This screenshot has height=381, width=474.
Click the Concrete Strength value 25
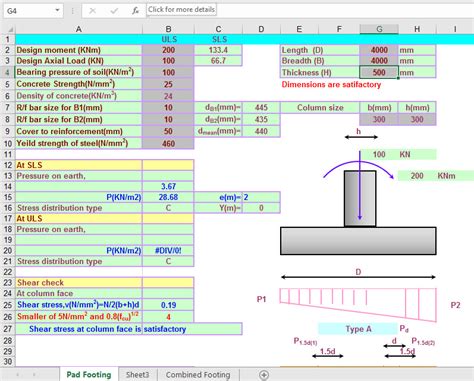point(168,84)
